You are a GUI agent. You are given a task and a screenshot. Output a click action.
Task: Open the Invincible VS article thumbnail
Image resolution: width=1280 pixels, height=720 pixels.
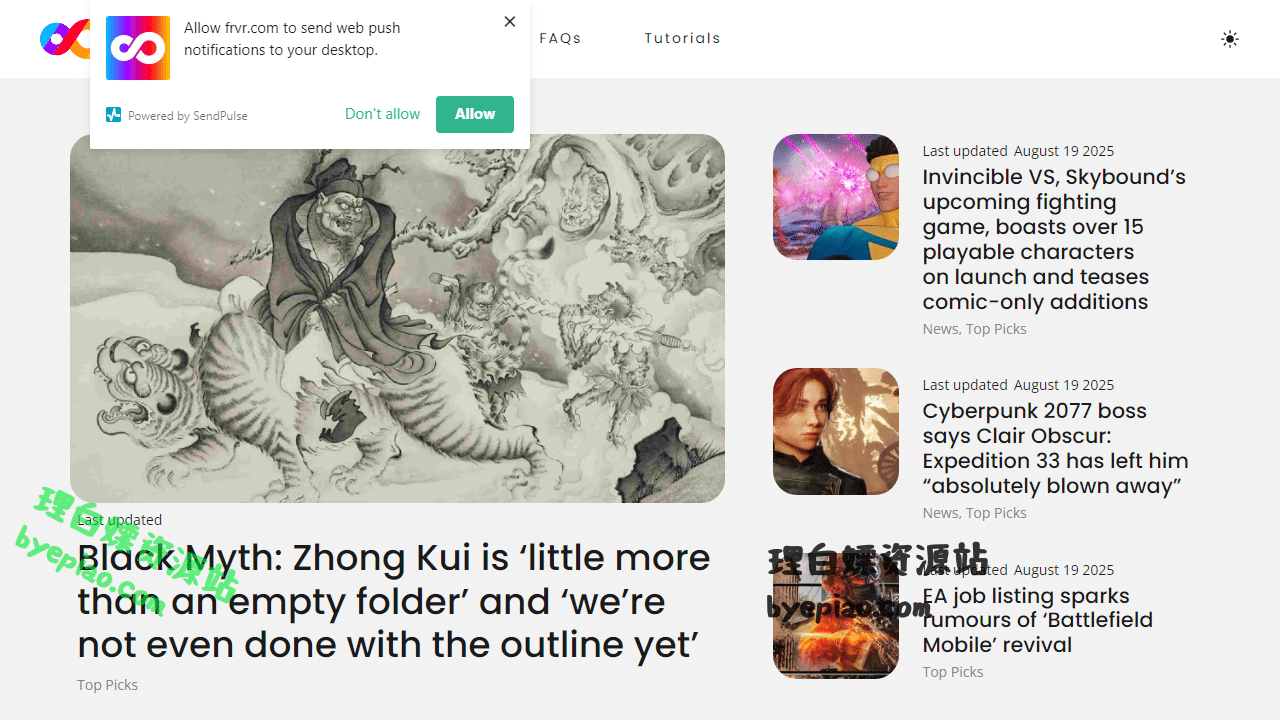click(x=836, y=197)
